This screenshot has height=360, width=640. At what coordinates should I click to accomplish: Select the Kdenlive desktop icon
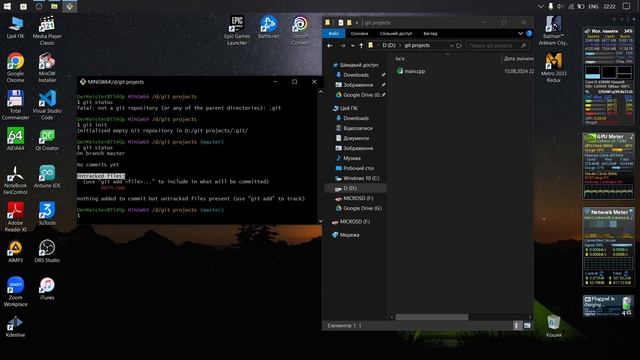coord(15,326)
